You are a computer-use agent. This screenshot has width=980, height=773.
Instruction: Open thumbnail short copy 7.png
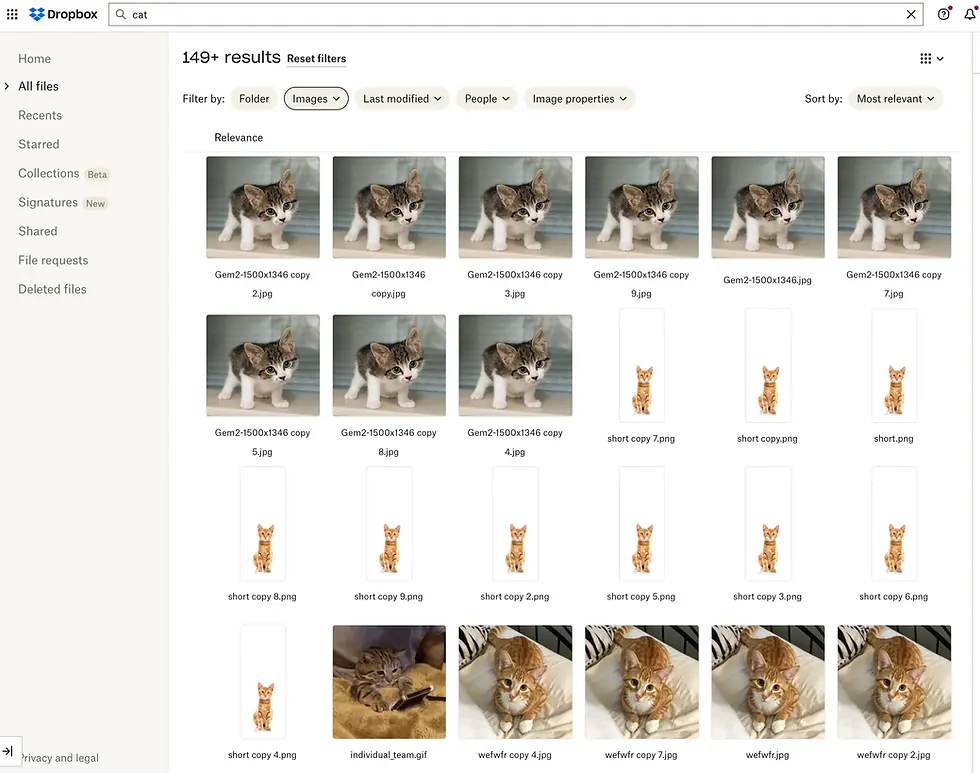pyautogui.click(x=642, y=365)
